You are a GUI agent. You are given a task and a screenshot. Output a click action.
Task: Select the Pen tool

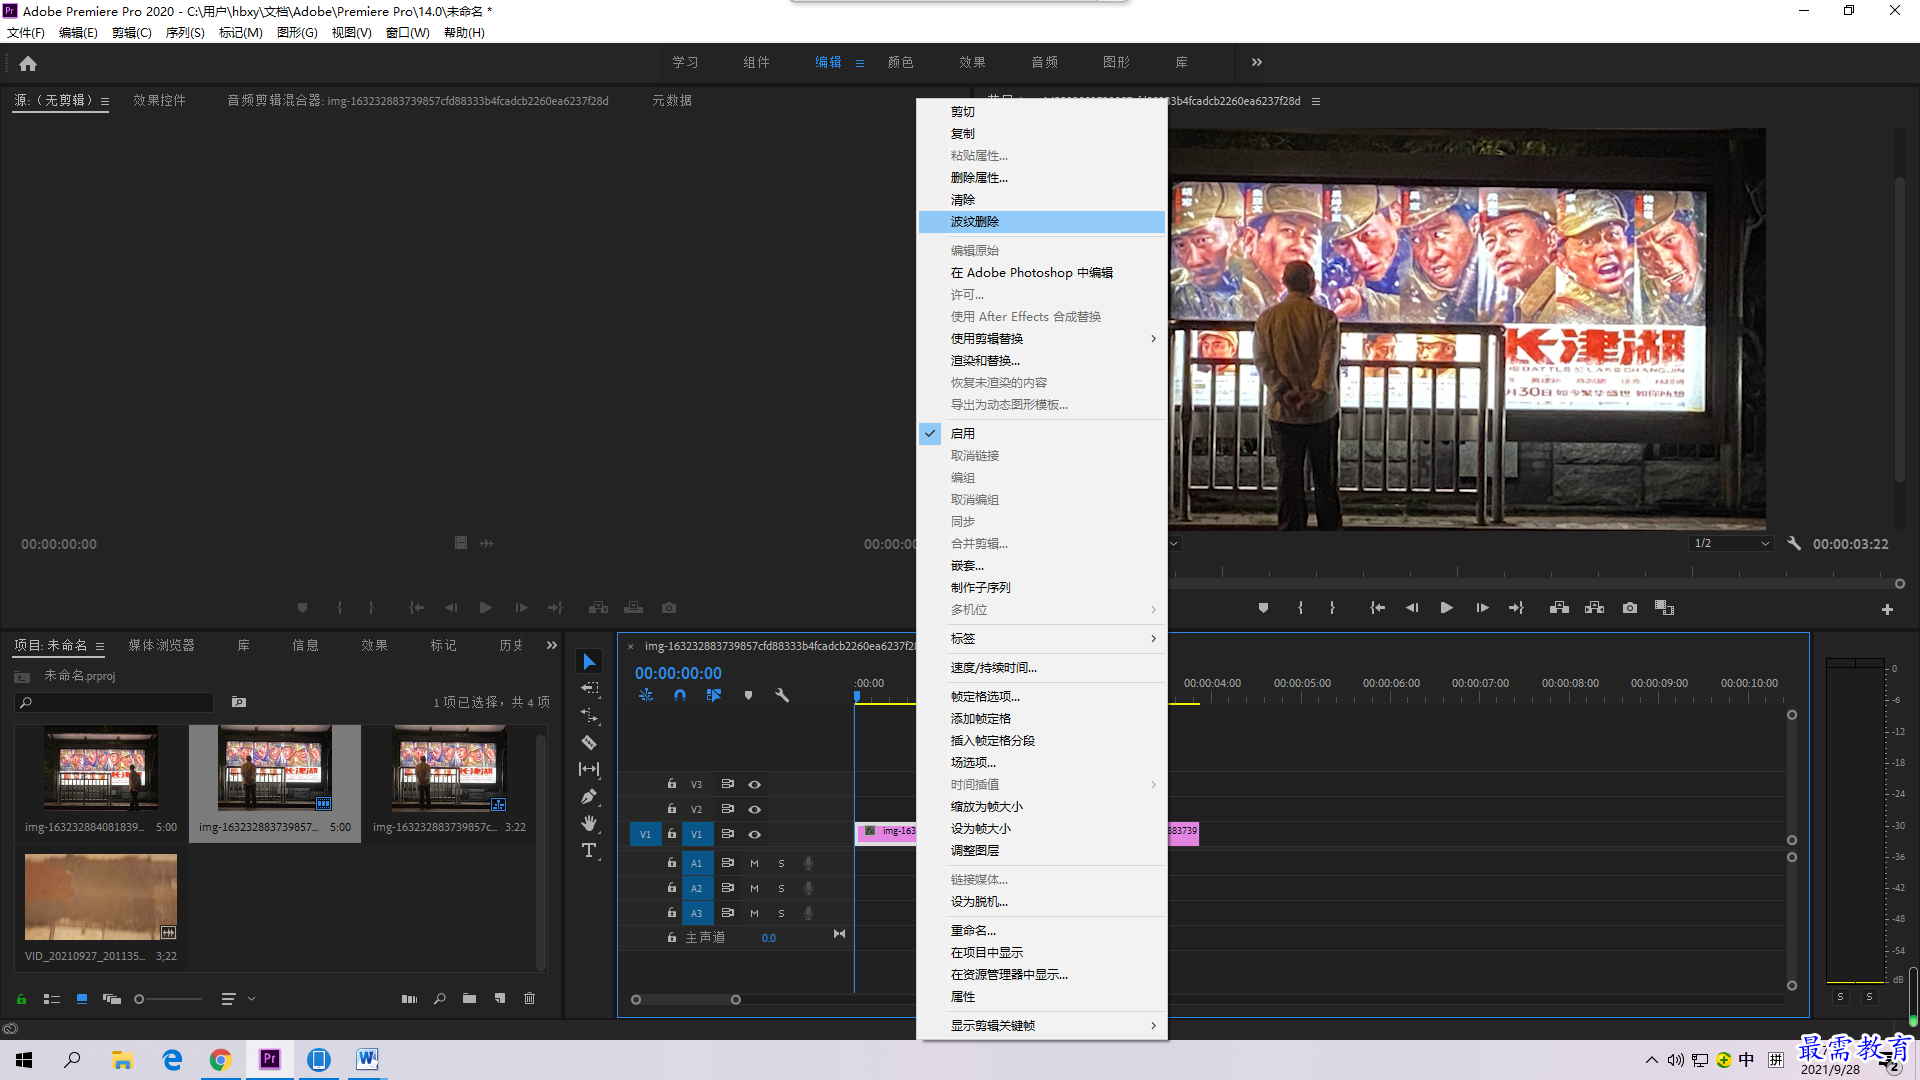tap(589, 796)
